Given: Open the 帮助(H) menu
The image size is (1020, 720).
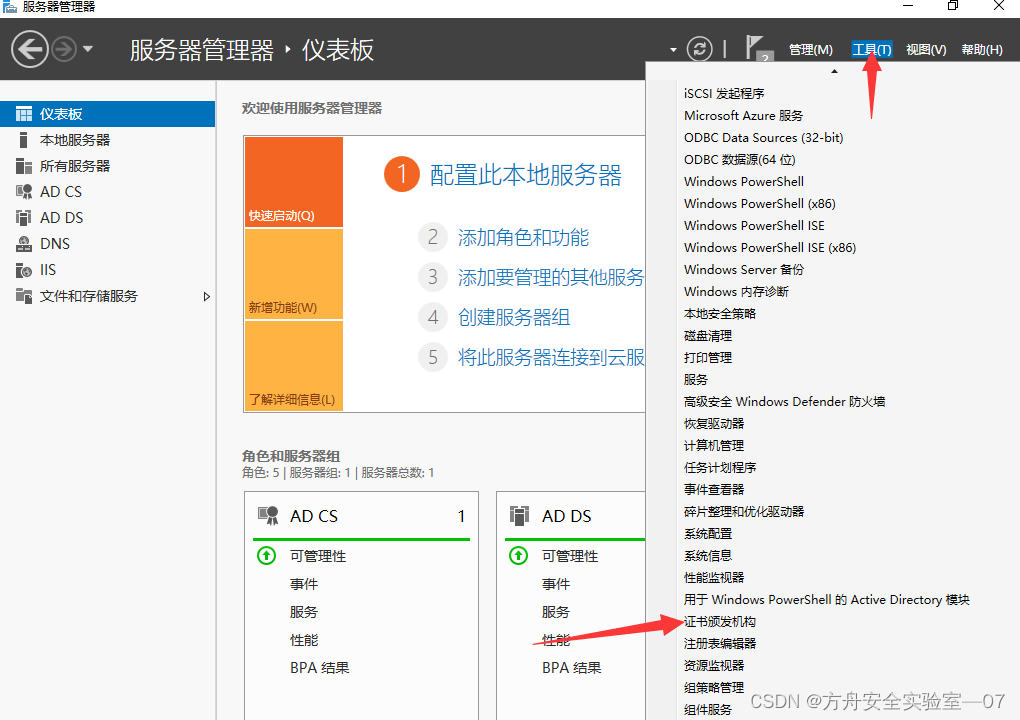Looking at the screenshot, I should 982,49.
